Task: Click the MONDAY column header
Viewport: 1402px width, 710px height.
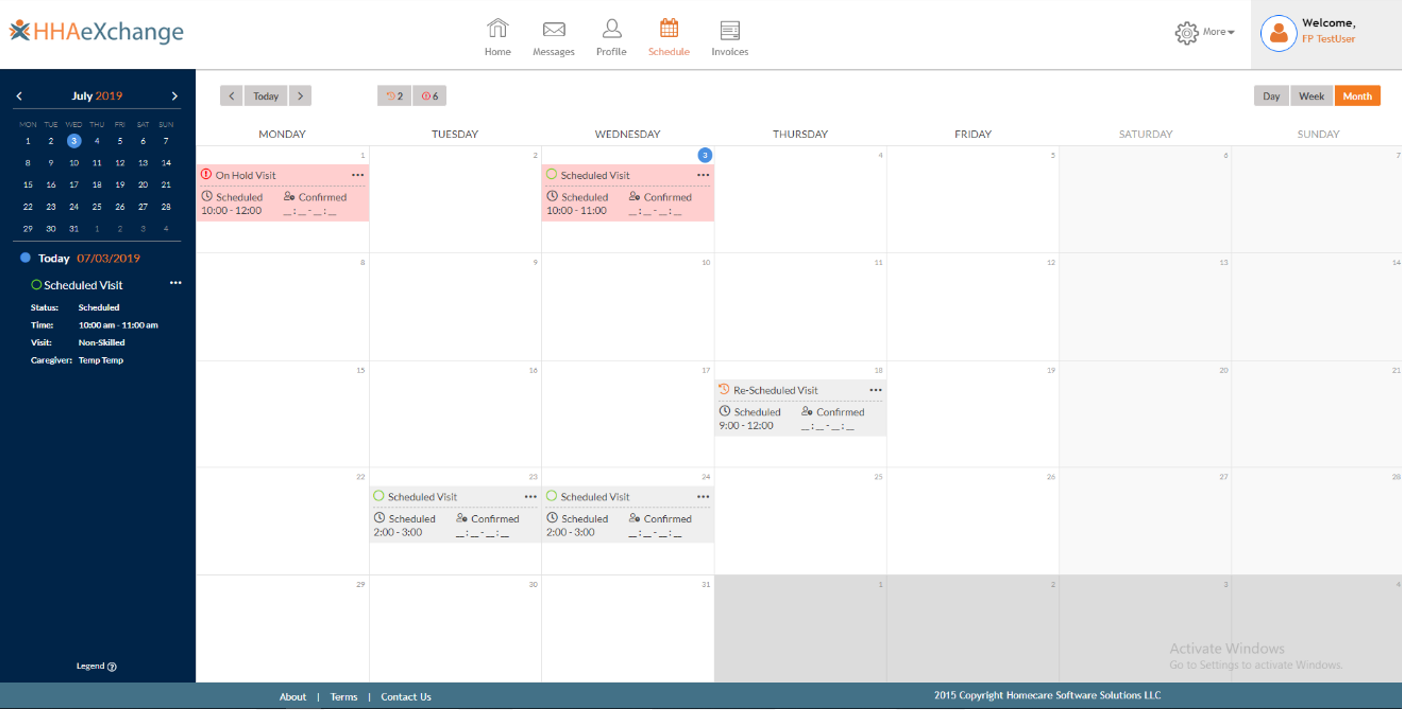Action: [282, 134]
